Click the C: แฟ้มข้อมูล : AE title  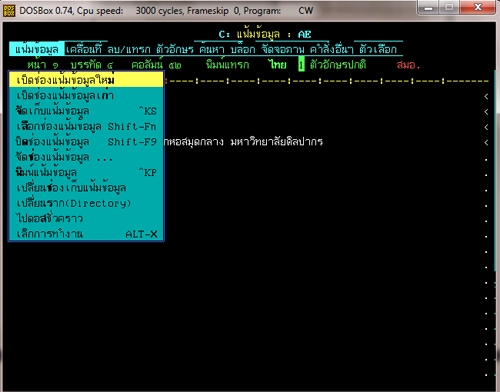coord(265,34)
